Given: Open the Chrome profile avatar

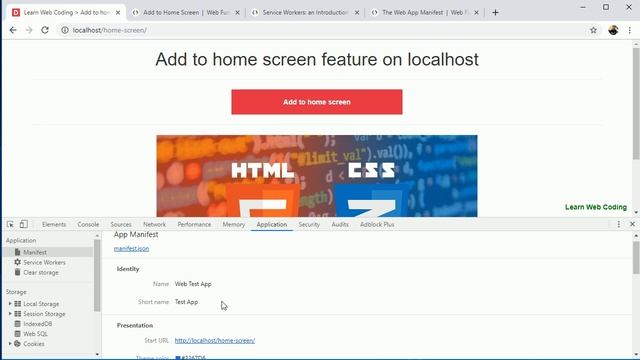Looking at the screenshot, I should point(613,30).
